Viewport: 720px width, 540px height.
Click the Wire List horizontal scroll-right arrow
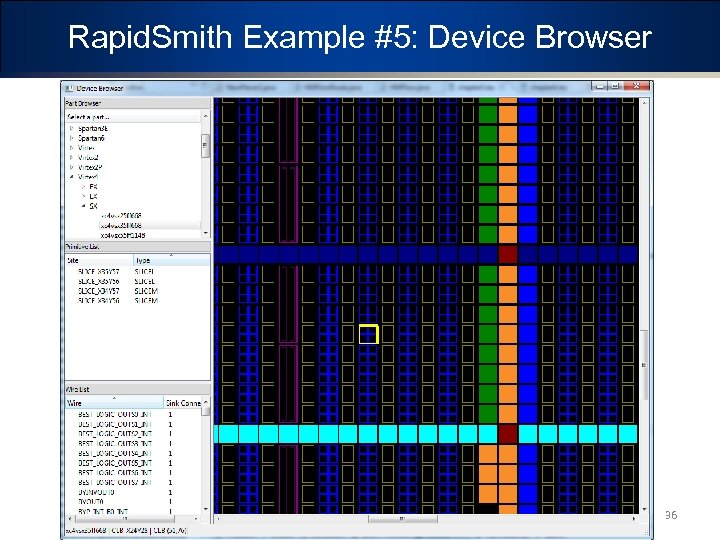(x=197, y=519)
